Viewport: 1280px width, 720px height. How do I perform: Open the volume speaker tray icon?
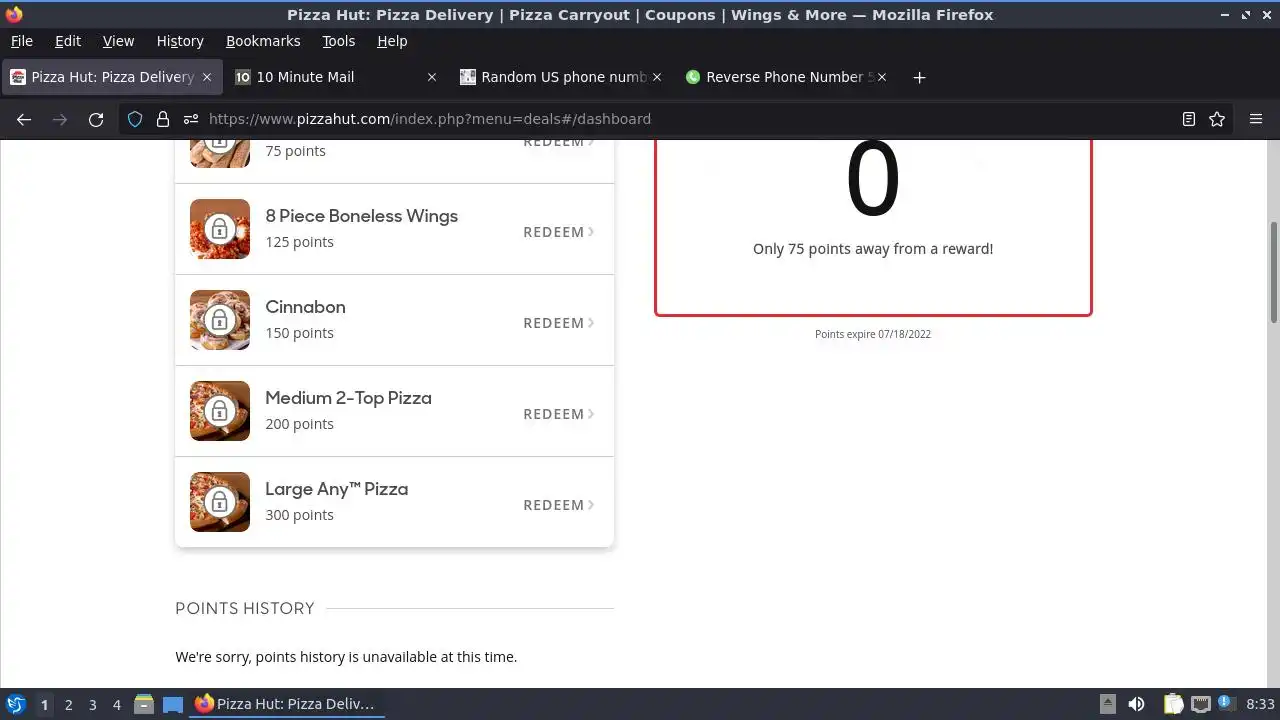(x=1136, y=704)
